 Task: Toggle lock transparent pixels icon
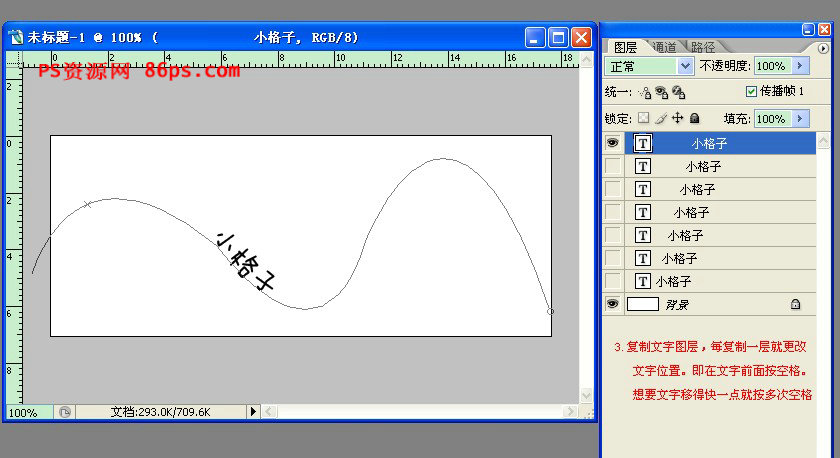tap(643, 118)
